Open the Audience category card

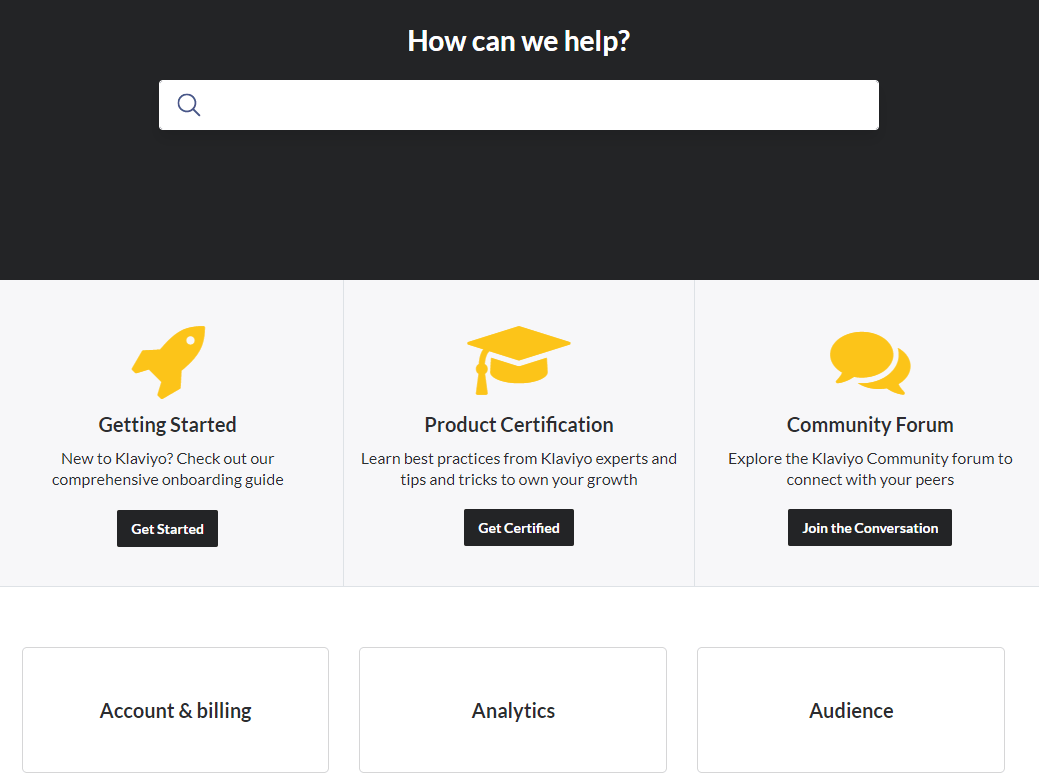[851, 710]
